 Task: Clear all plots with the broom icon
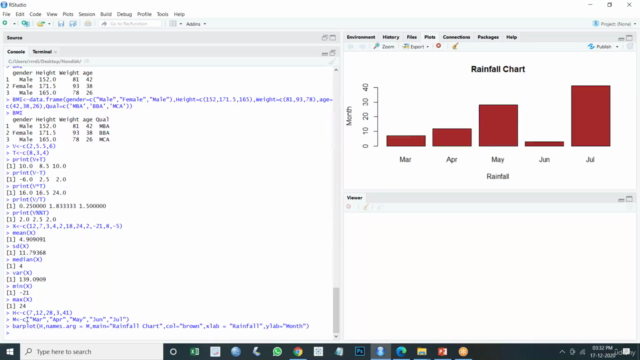[x=455, y=46]
